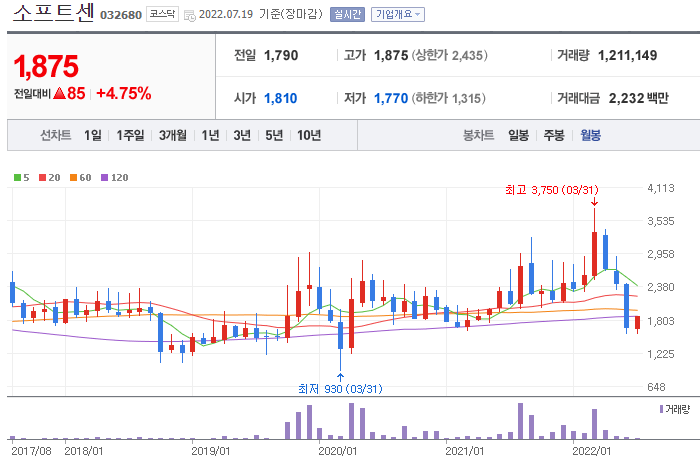
Task: Click the 시가 value 1,810
Action: click(x=280, y=98)
